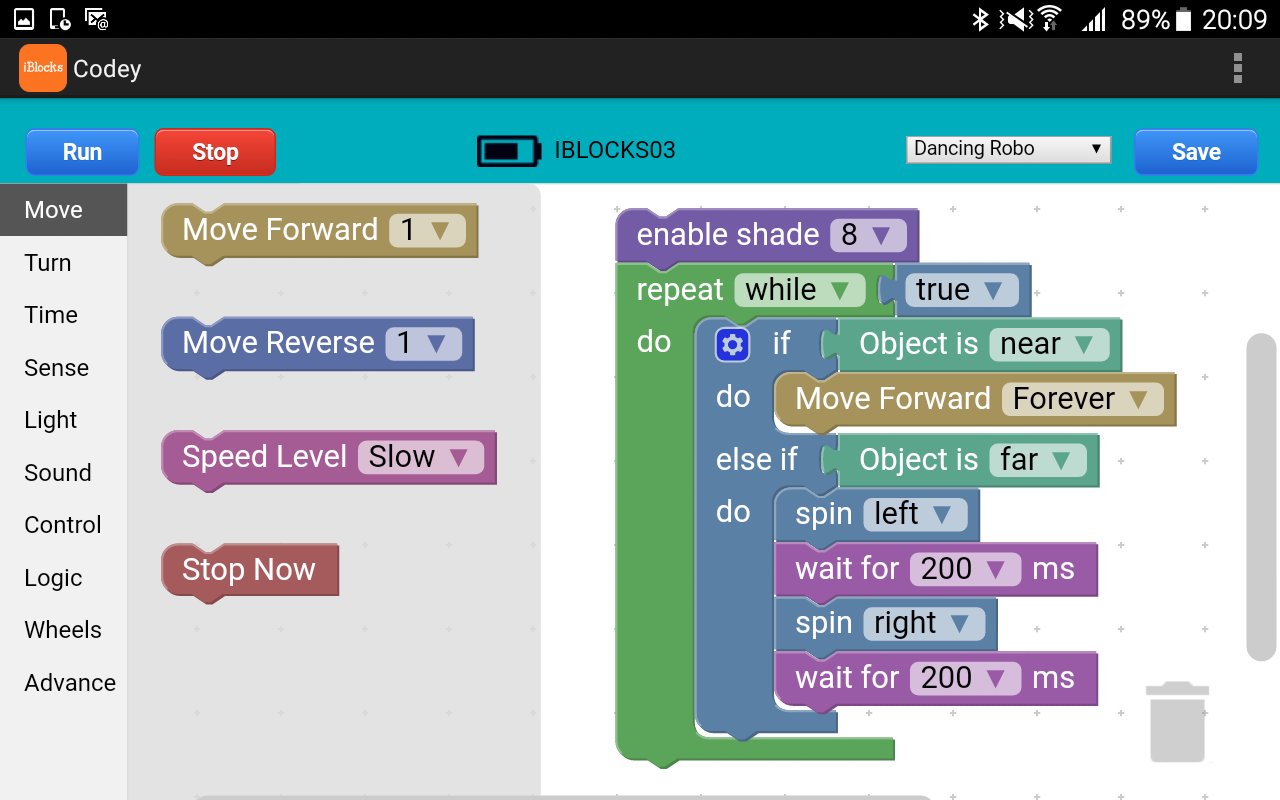
Task: Open the Object is near dropdown
Action: coord(1049,344)
